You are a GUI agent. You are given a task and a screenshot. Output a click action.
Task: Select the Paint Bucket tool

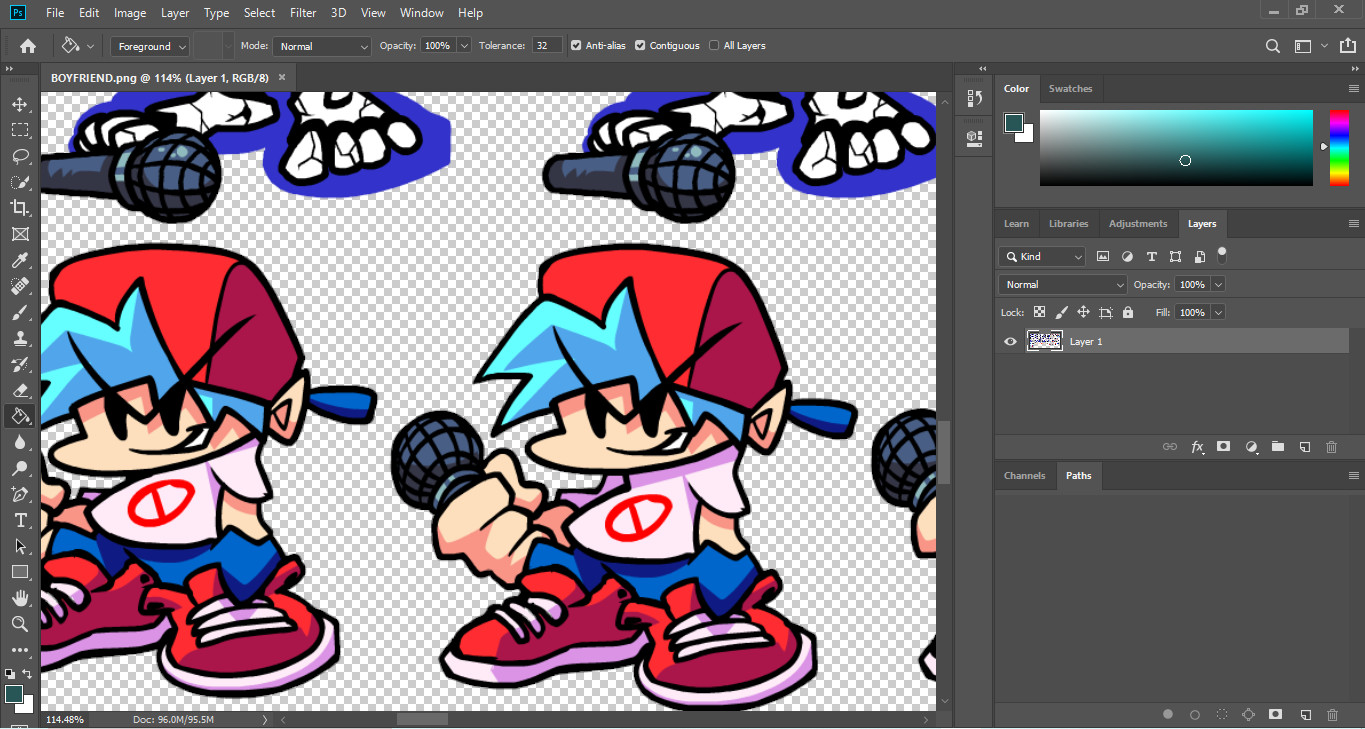pyautogui.click(x=20, y=416)
